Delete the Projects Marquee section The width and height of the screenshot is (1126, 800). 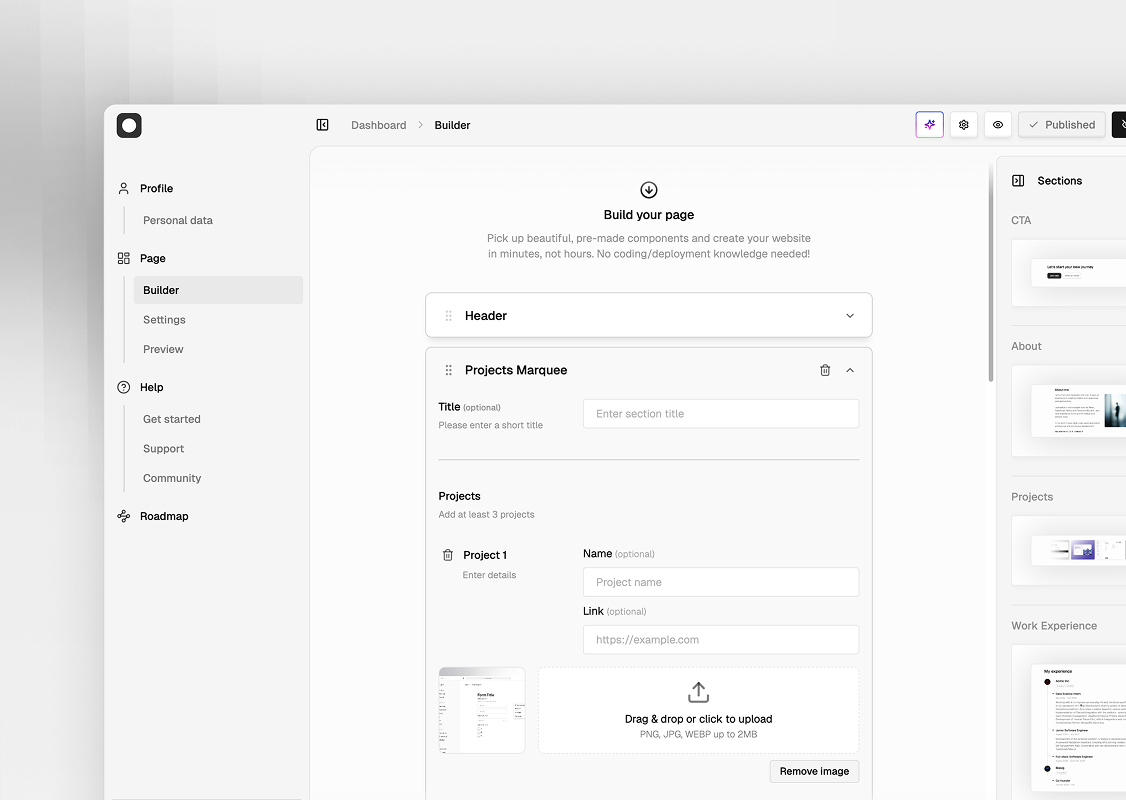pyautogui.click(x=825, y=371)
